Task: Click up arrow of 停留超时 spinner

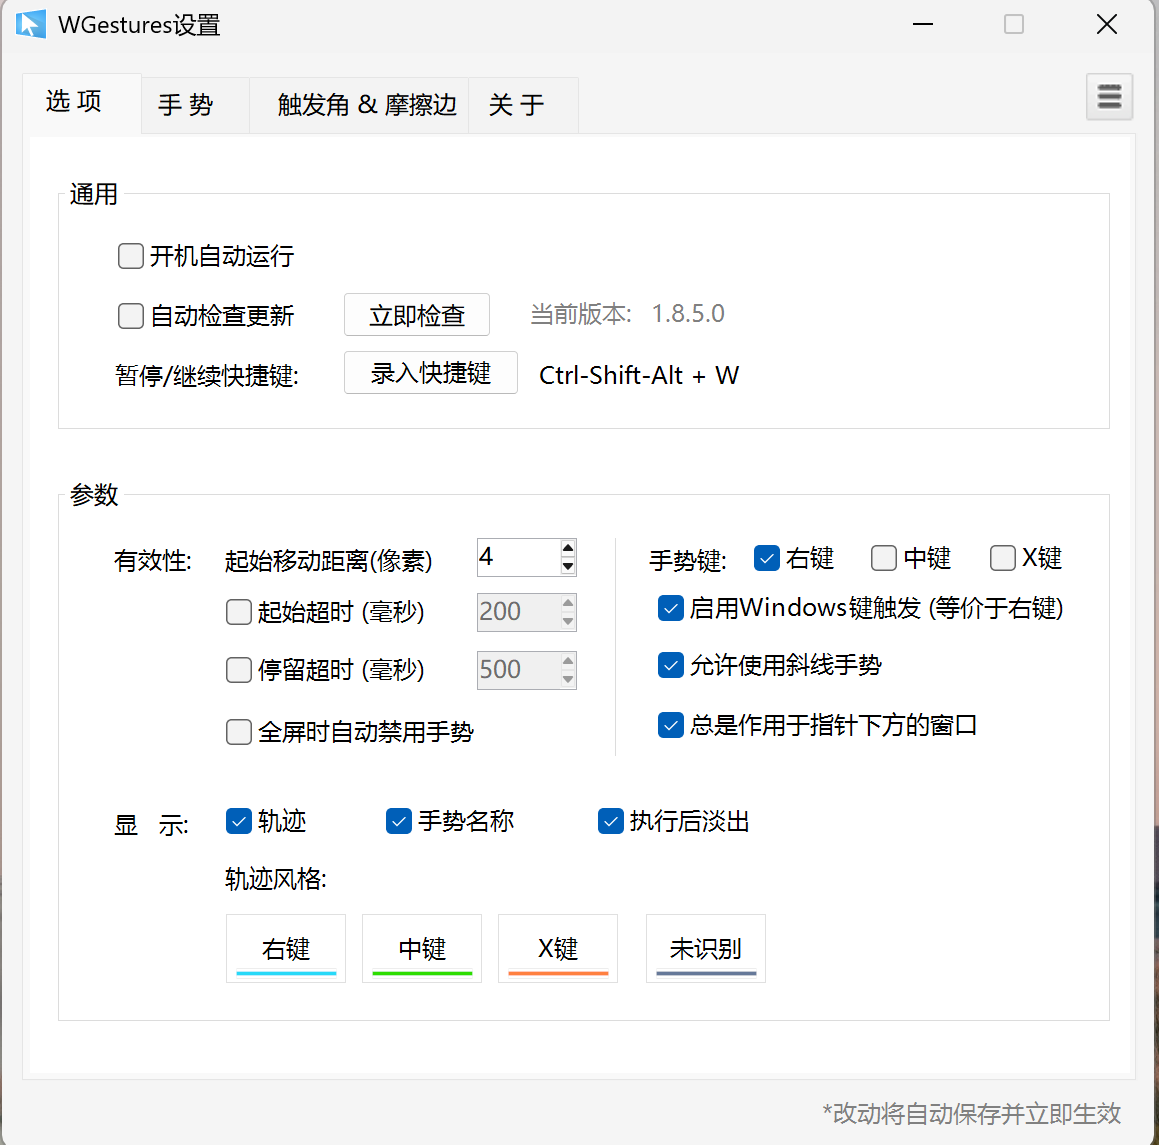Action: pos(568,661)
